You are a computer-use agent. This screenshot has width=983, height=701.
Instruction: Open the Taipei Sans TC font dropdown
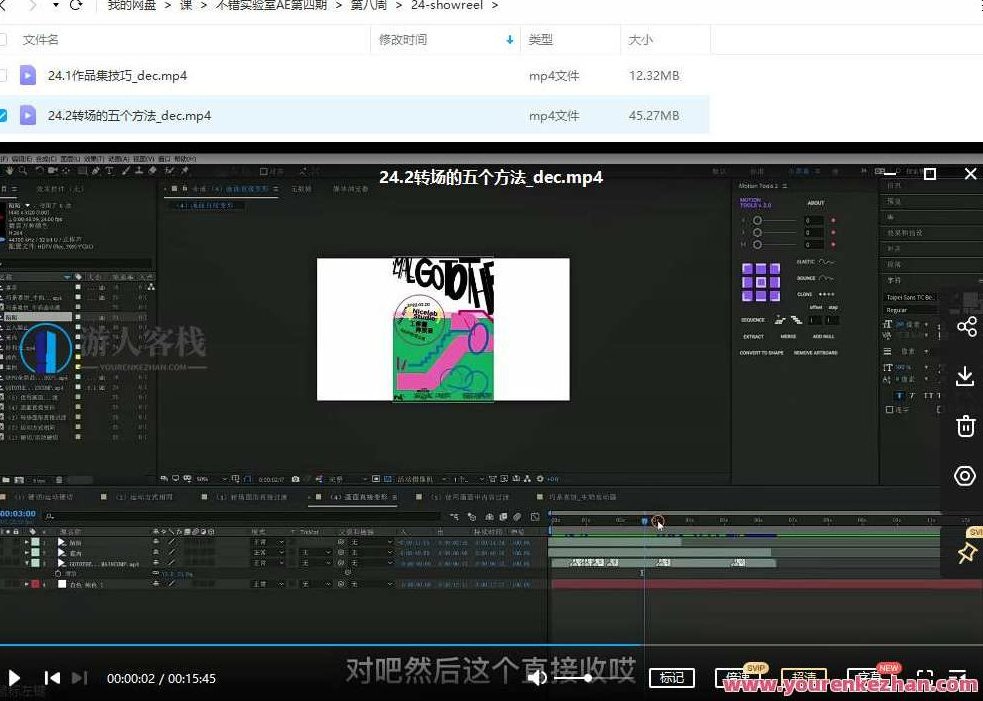click(910, 299)
